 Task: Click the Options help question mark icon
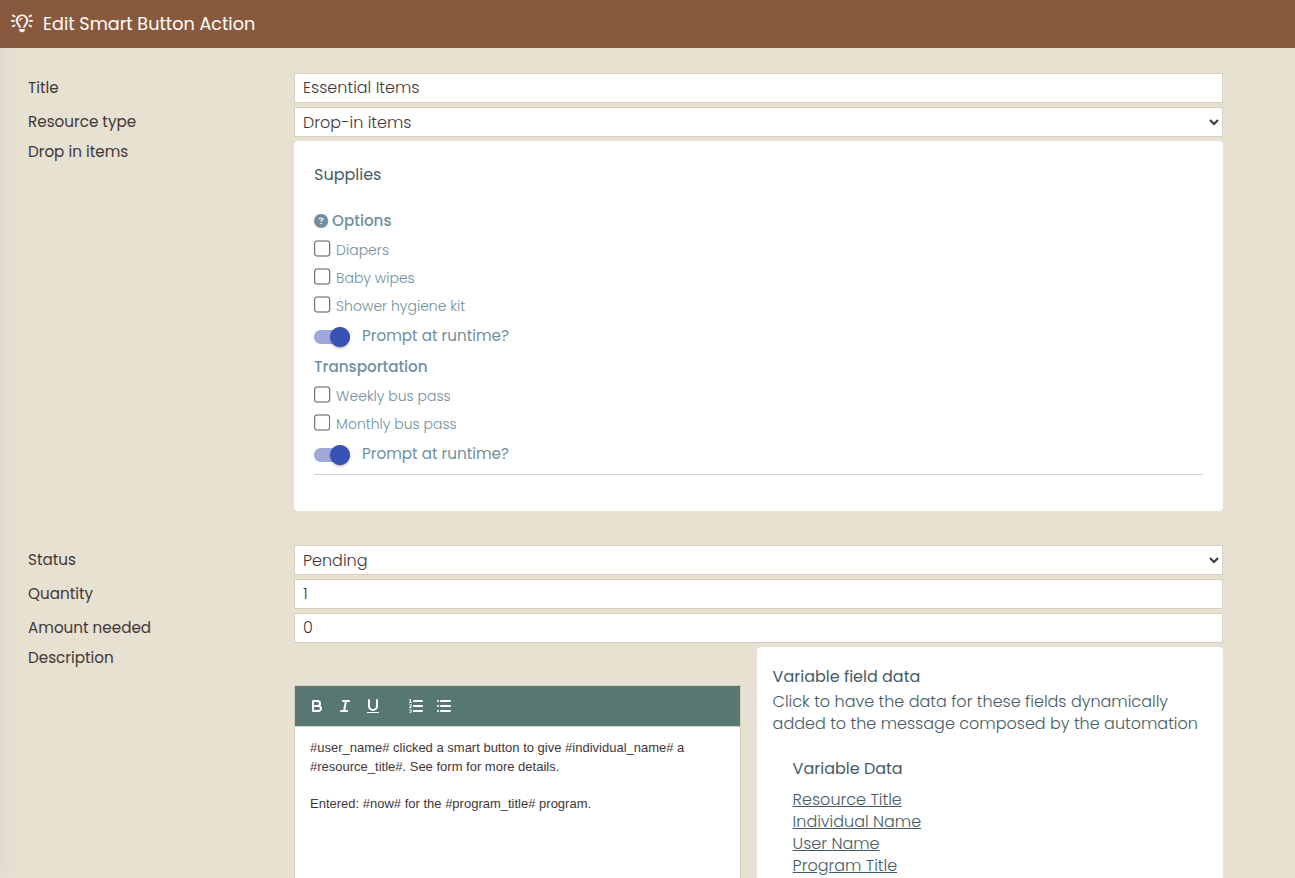pyautogui.click(x=321, y=221)
